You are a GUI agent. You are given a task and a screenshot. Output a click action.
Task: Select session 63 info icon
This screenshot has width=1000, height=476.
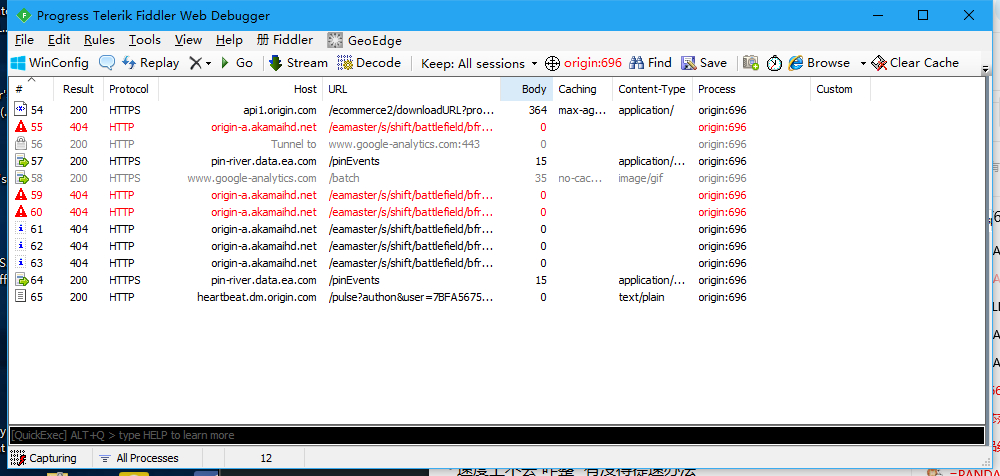pos(20,263)
